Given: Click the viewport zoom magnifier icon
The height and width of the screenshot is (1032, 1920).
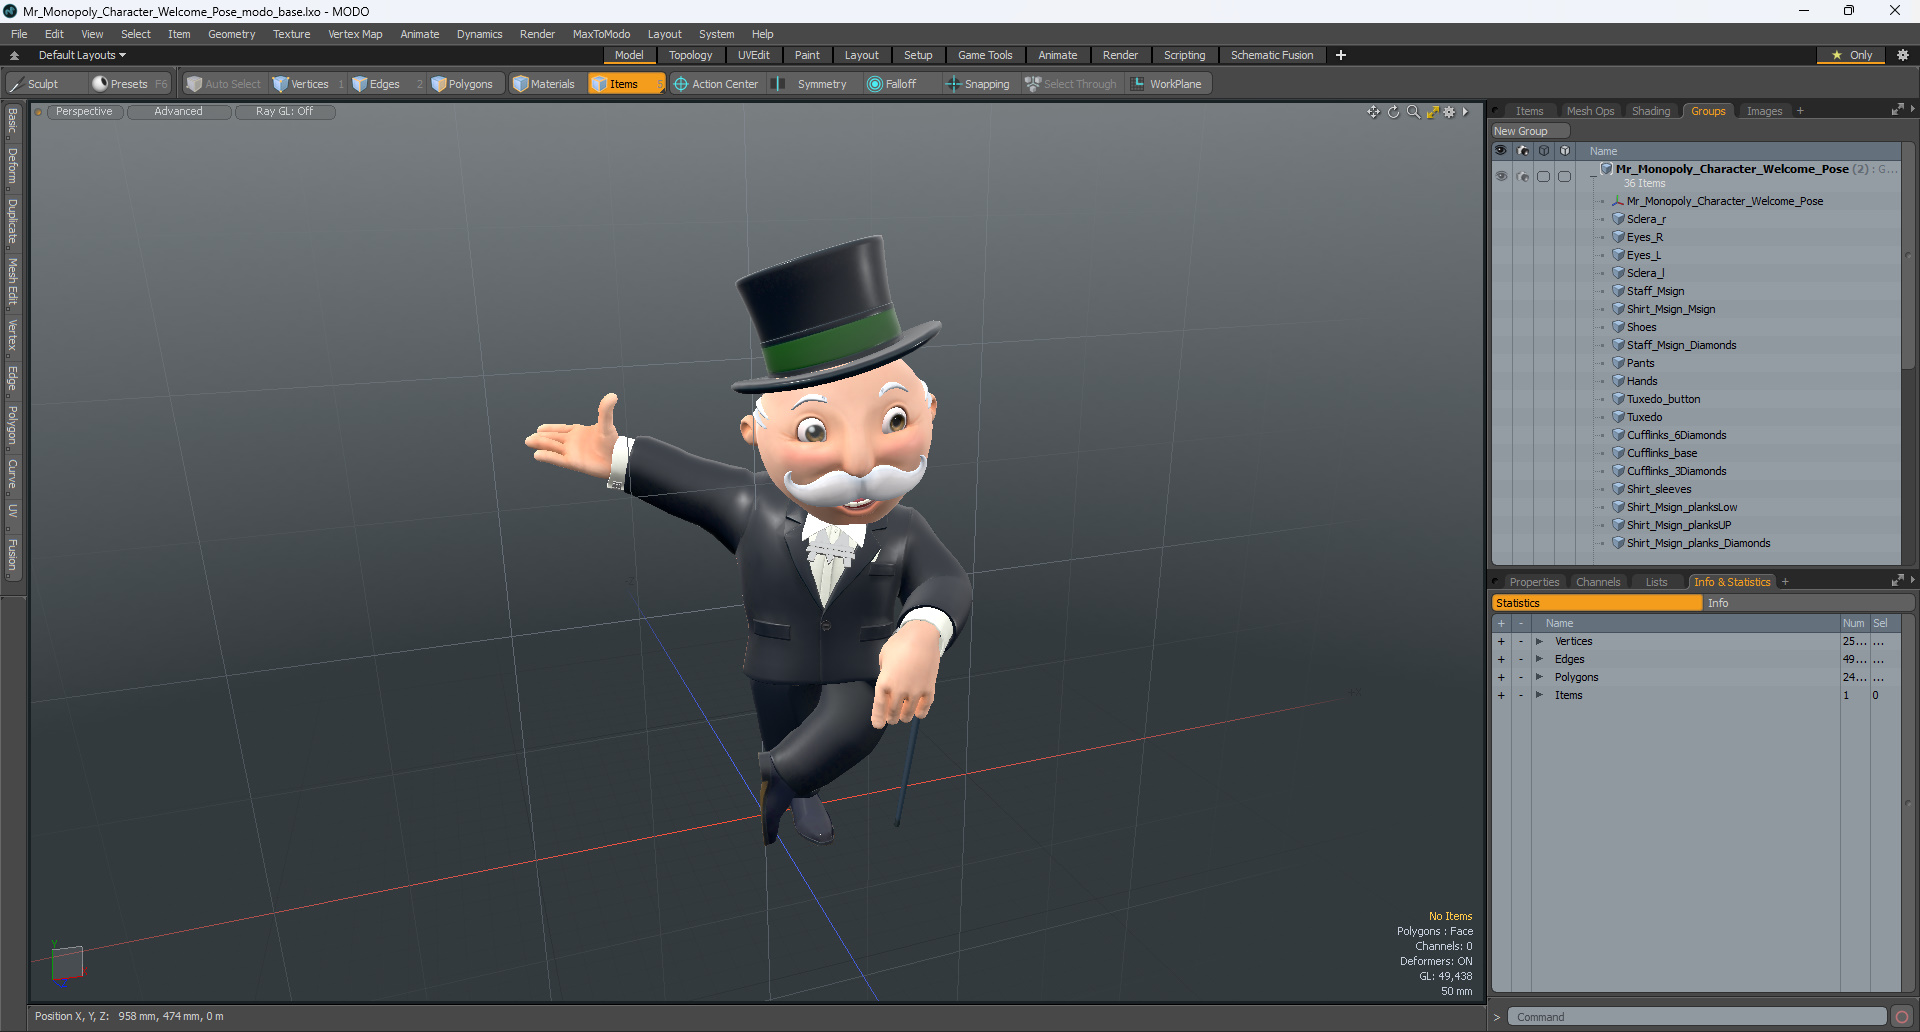Looking at the screenshot, I should [x=1413, y=112].
